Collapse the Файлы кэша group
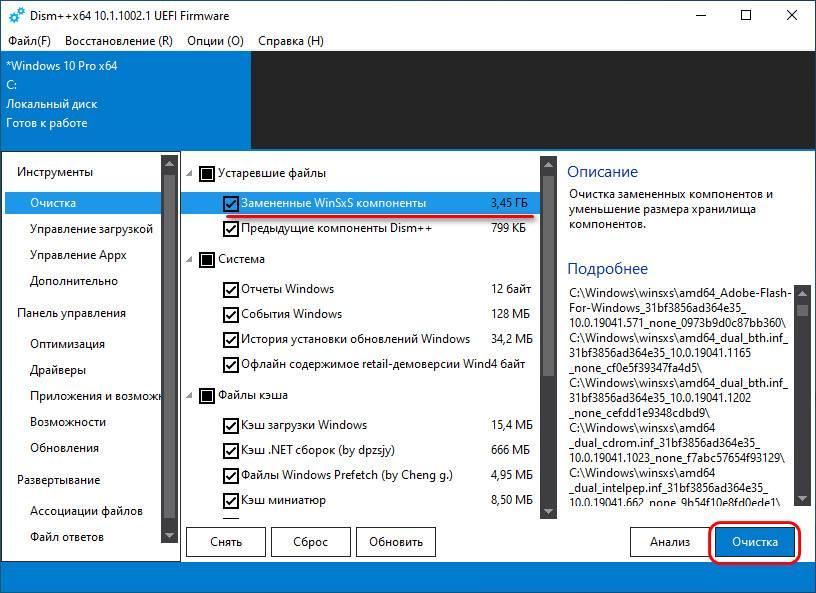This screenshot has height=593, width=816. click(x=189, y=396)
